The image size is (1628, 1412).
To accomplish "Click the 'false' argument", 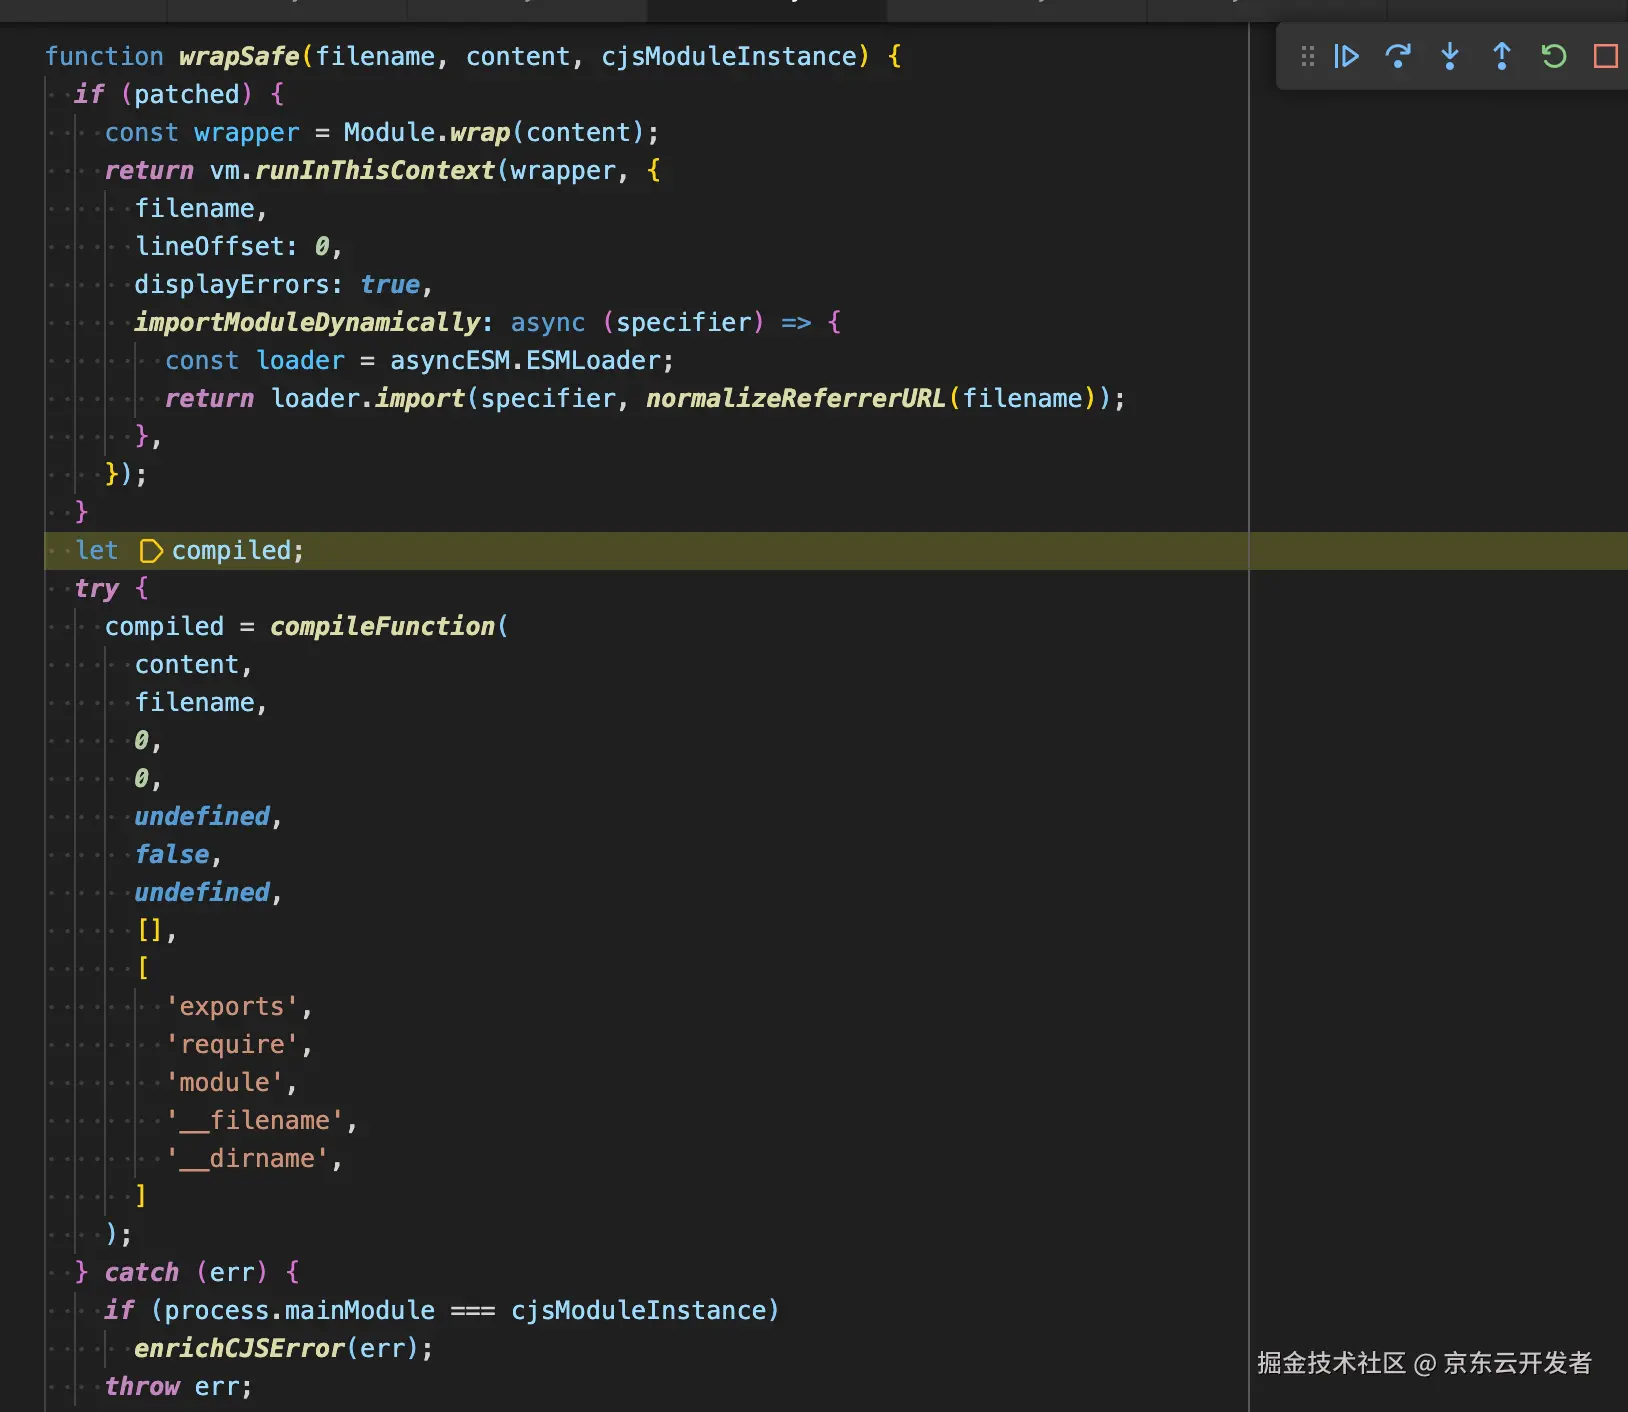I will (172, 855).
